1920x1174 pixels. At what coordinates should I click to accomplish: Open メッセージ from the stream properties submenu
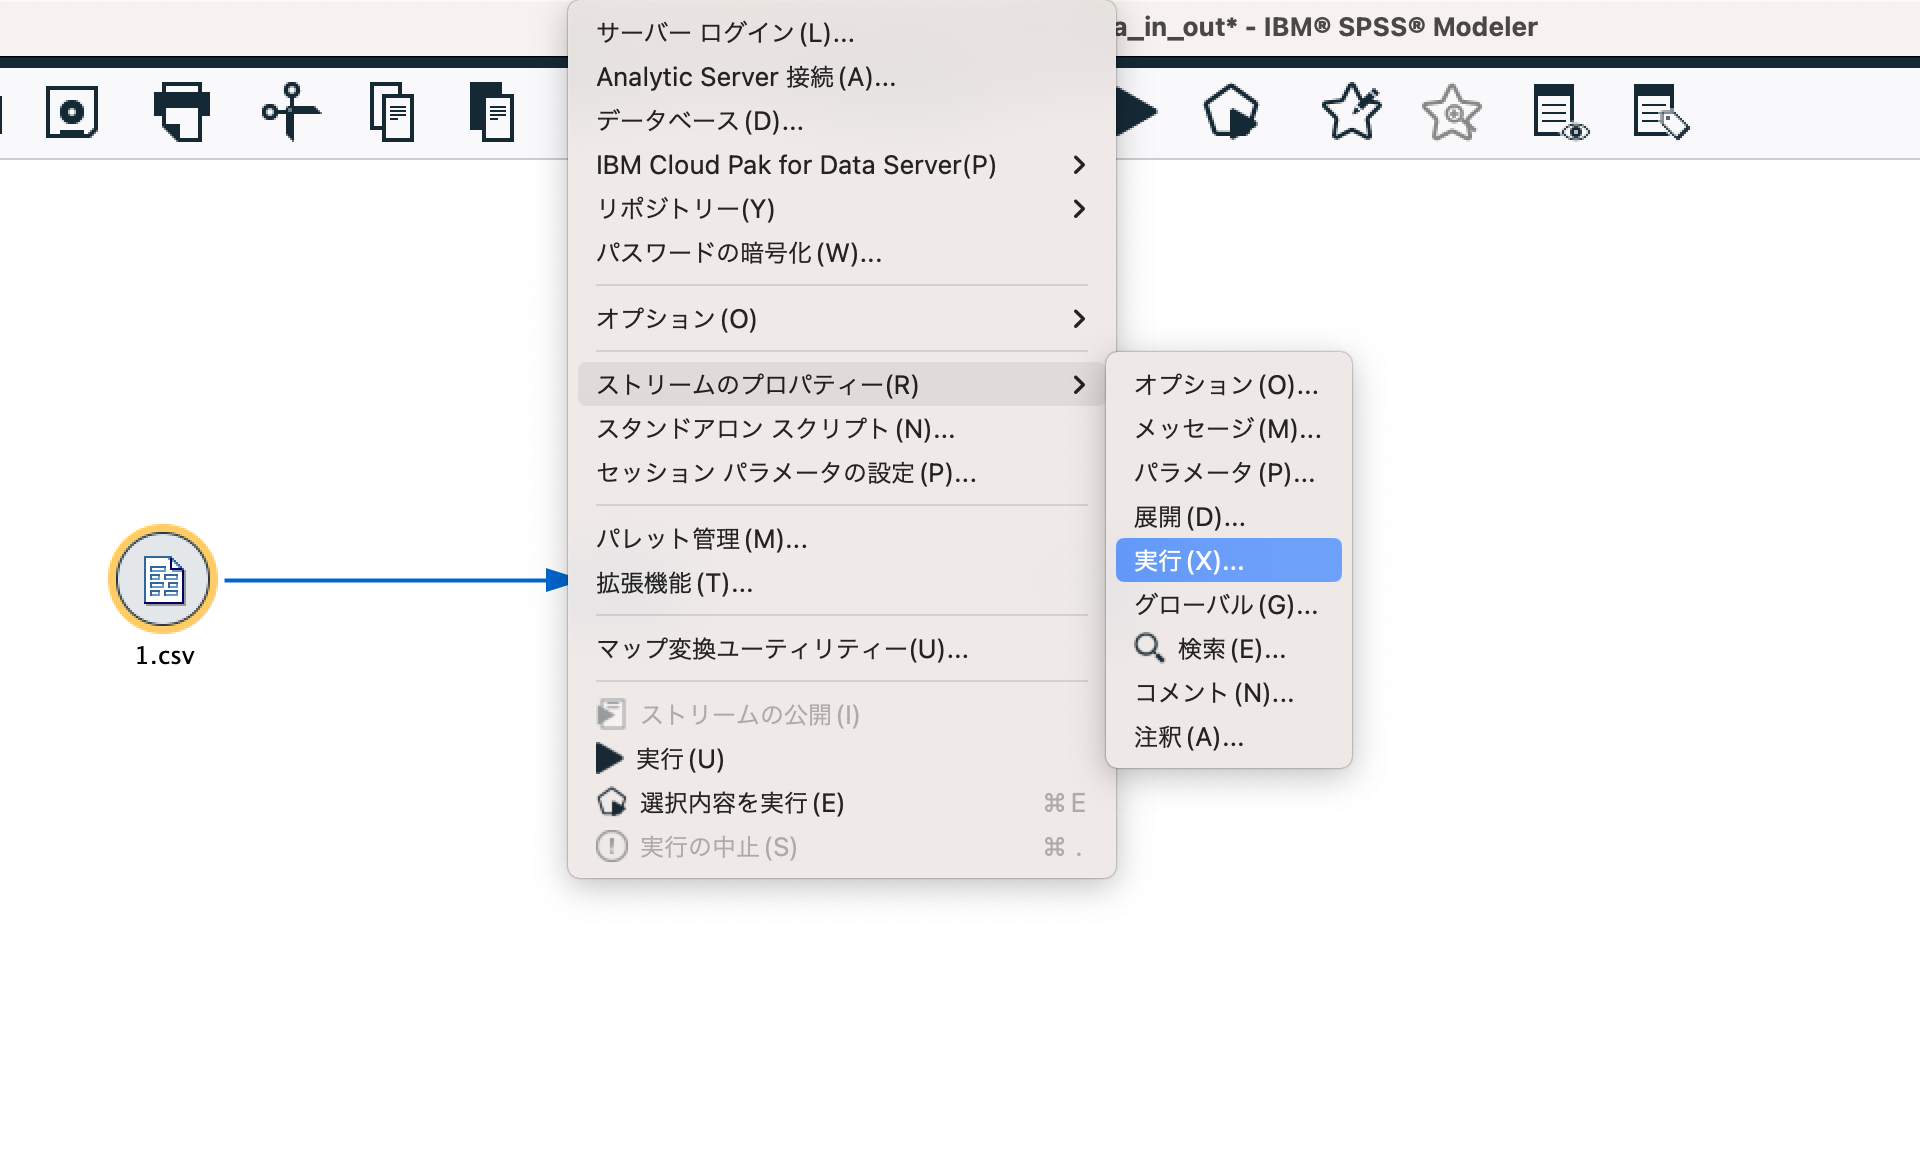tap(1228, 430)
